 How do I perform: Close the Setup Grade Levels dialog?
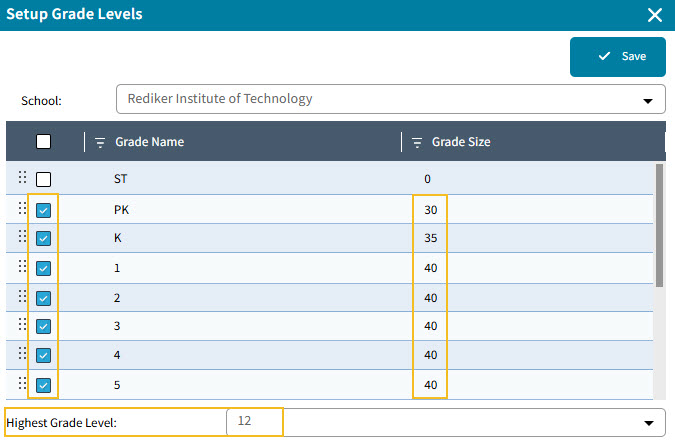[654, 15]
